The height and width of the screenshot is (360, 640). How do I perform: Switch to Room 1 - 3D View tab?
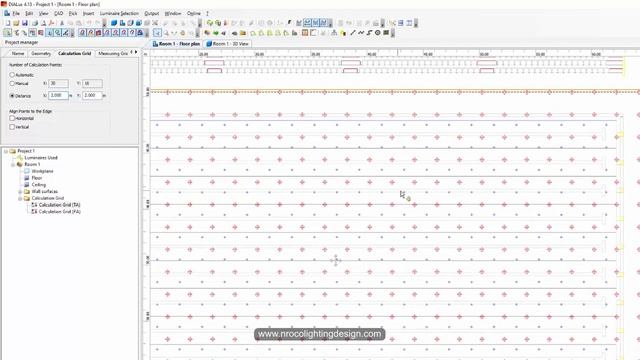click(227, 44)
